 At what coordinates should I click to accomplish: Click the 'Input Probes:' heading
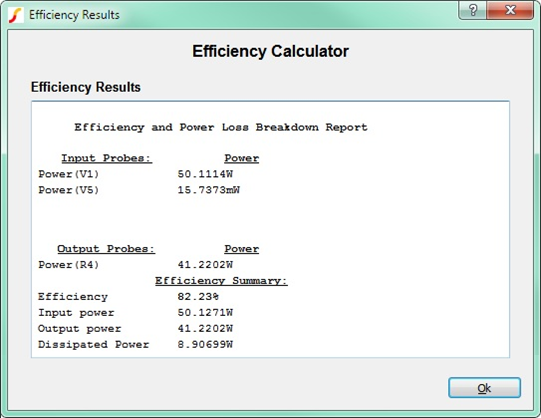pos(107,158)
